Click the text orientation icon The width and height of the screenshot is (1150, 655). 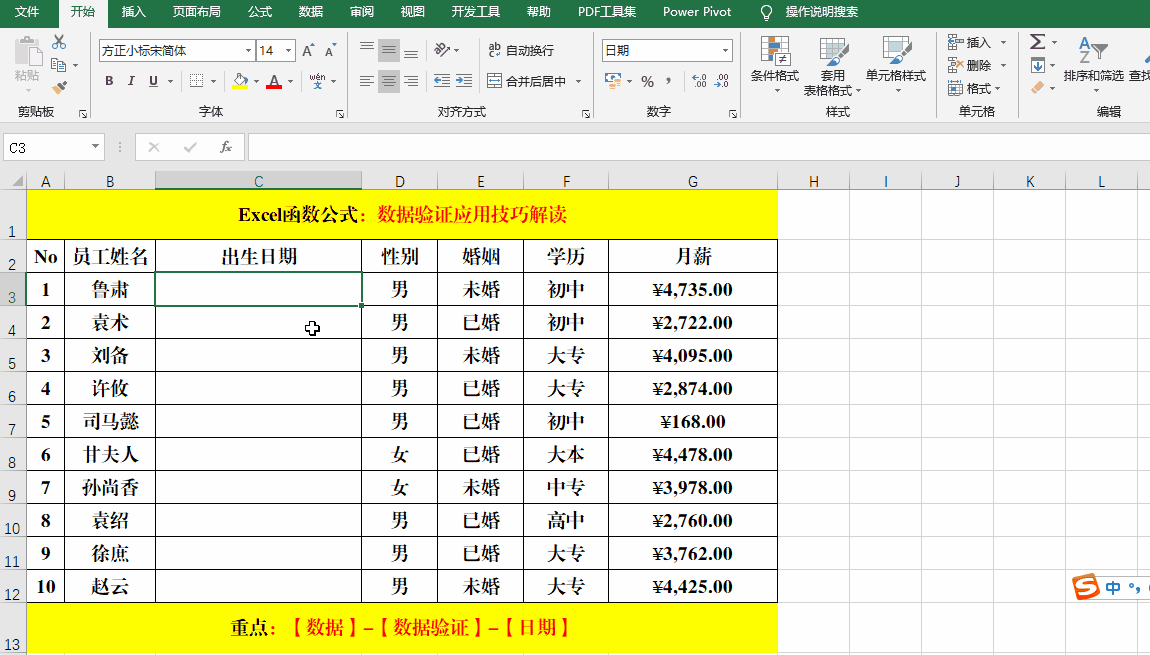442,50
